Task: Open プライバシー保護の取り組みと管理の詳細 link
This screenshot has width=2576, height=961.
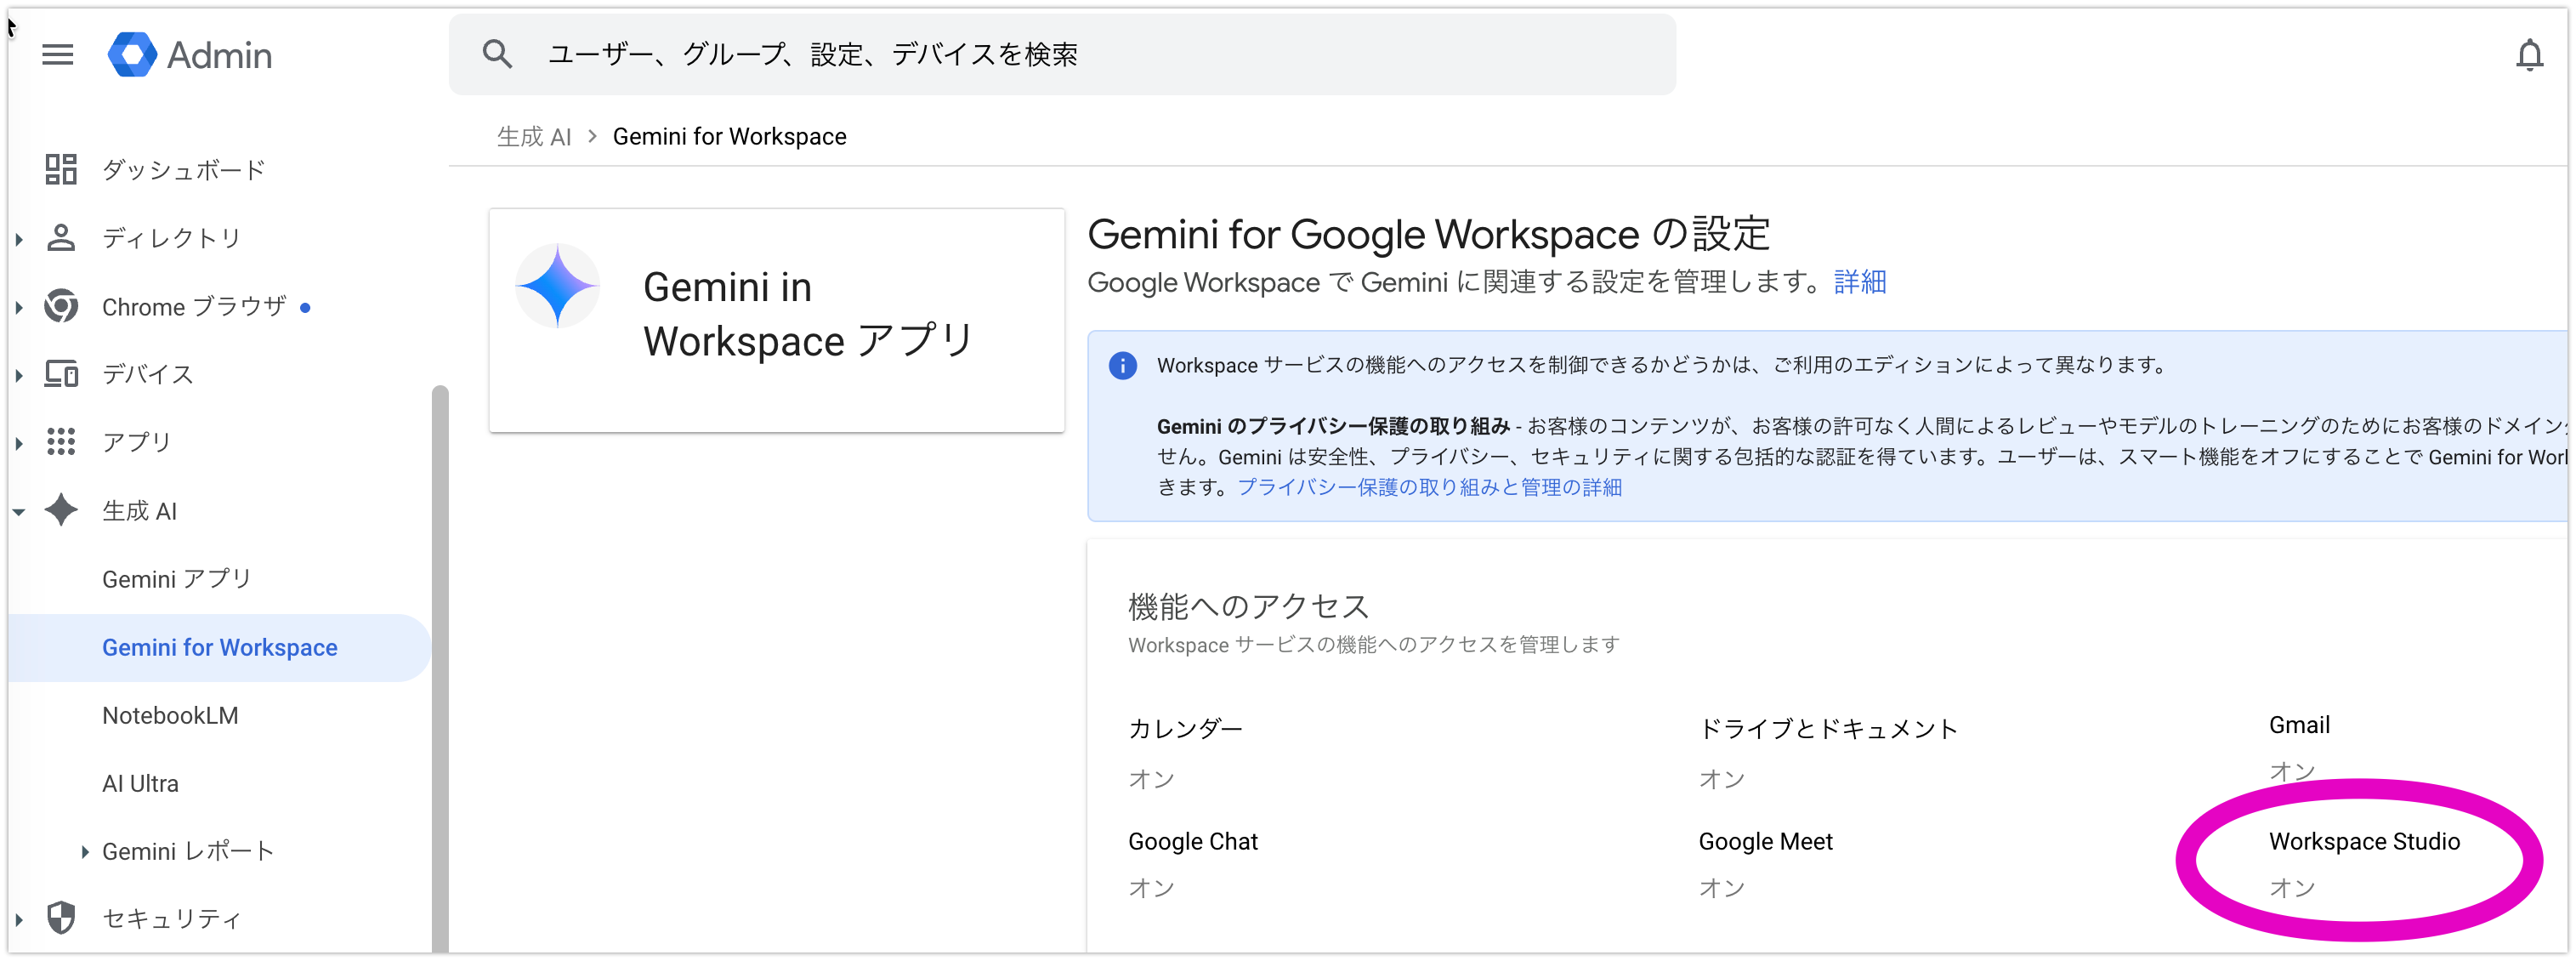Action: click(x=1429, y=487)
